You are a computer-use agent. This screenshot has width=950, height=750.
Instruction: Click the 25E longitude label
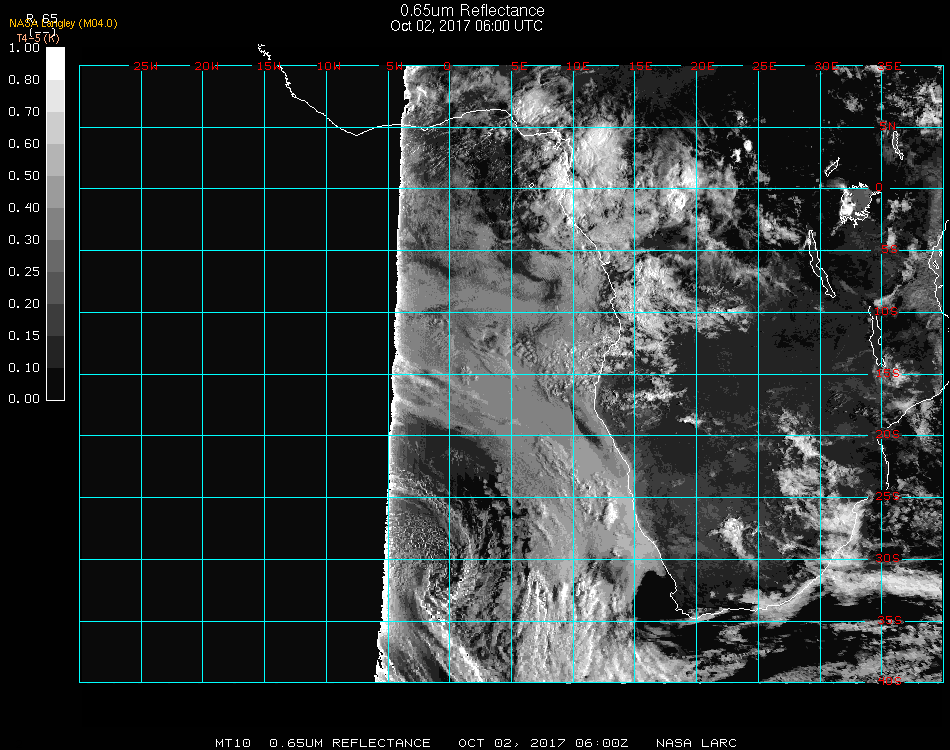coord(764,66)
